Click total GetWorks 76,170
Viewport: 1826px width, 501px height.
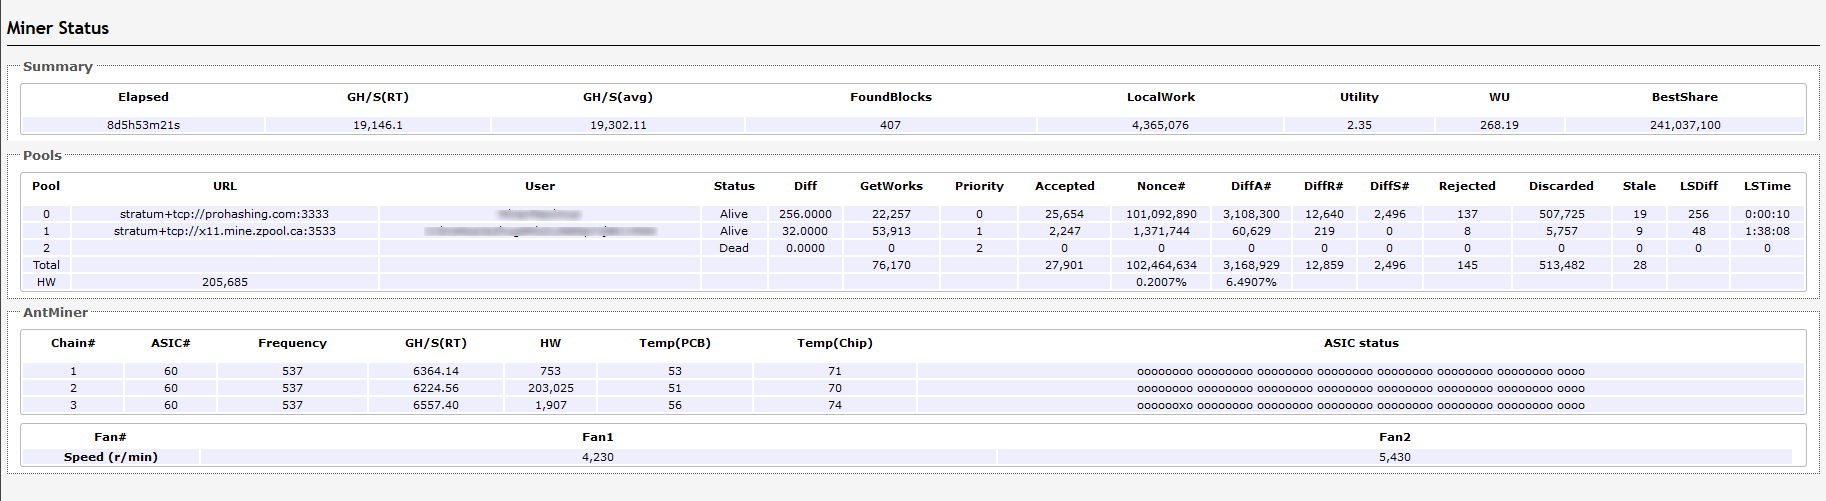pos(891,265)
